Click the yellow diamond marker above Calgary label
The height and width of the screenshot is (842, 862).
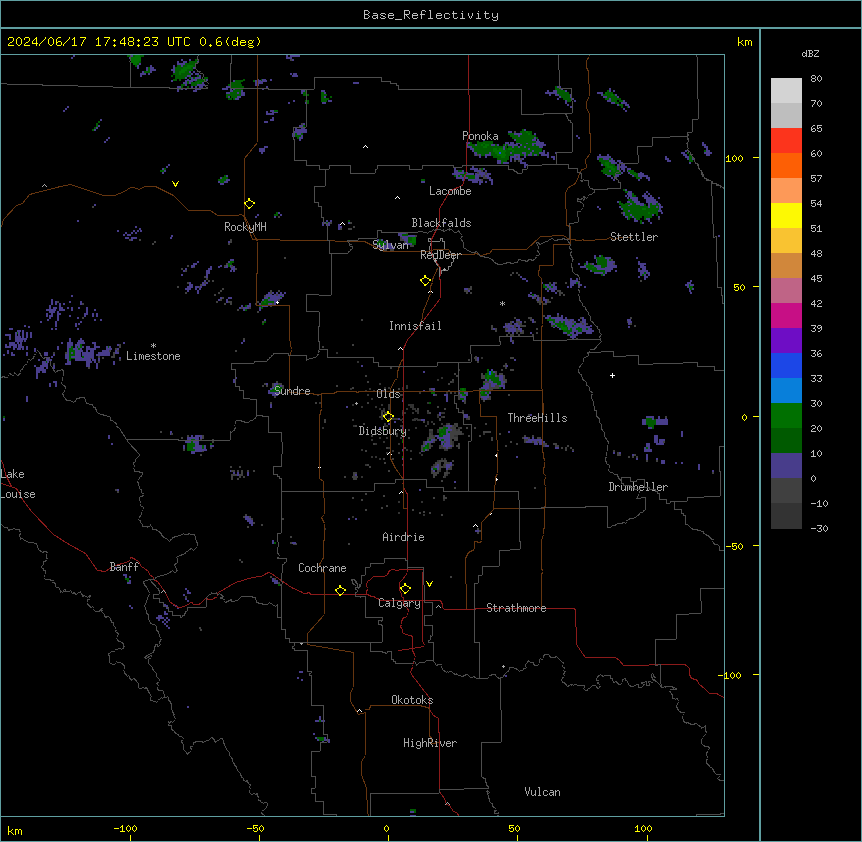(405, 589)
